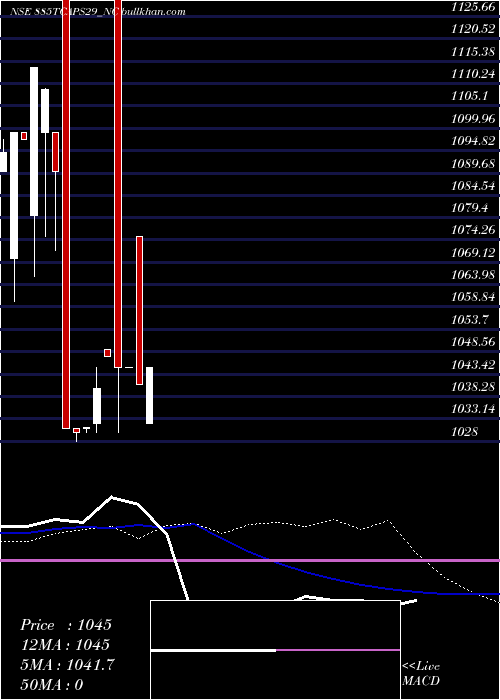Click the 1105.1 price axis label

click(469, 96)
